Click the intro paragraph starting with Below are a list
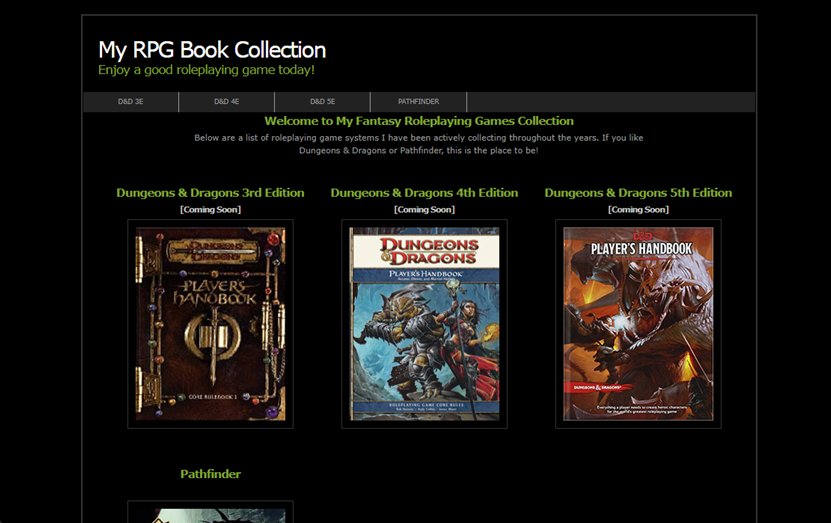Image resolution: width=831 pixels, height=523 pixels. click(419, 144)
